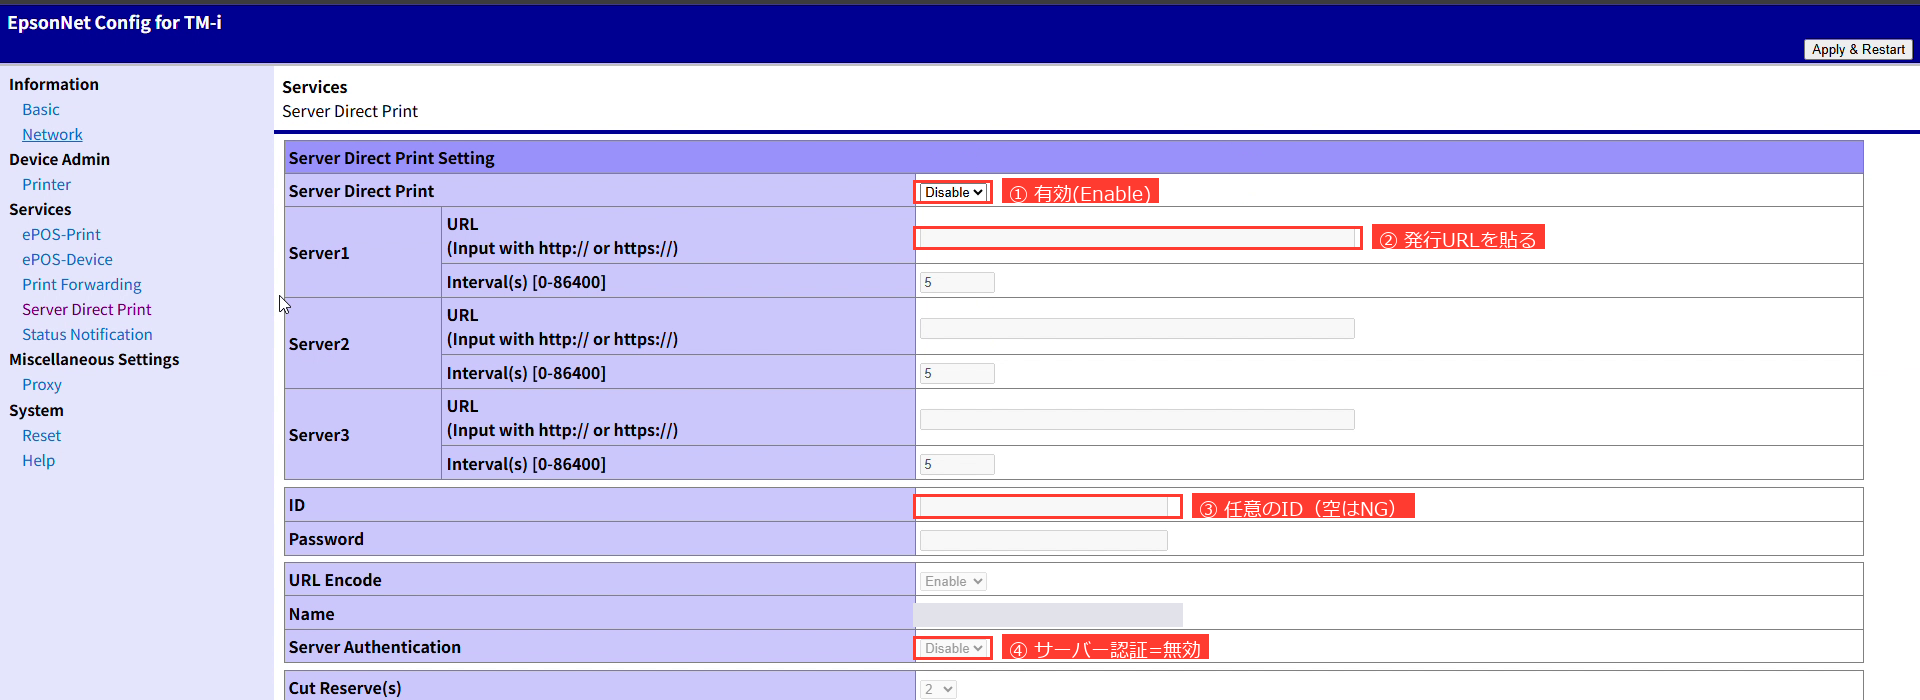Open Proxy settings page
Viewport: 1920px width, 700px height.
(x=42, y=384)
